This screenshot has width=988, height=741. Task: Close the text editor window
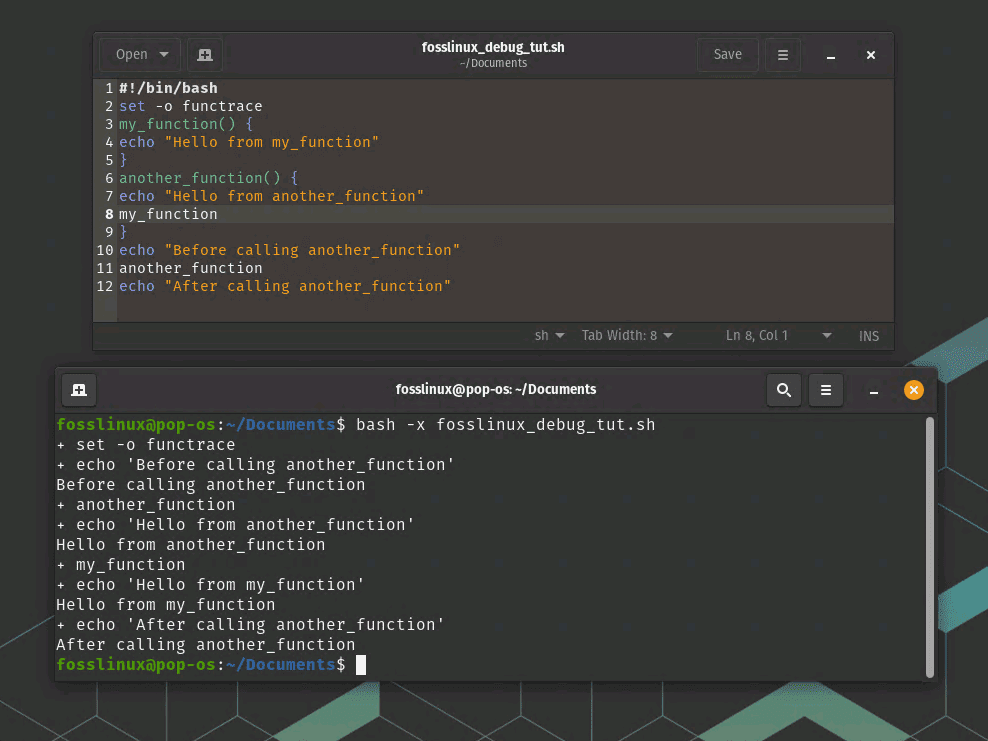tap(871, 55)
